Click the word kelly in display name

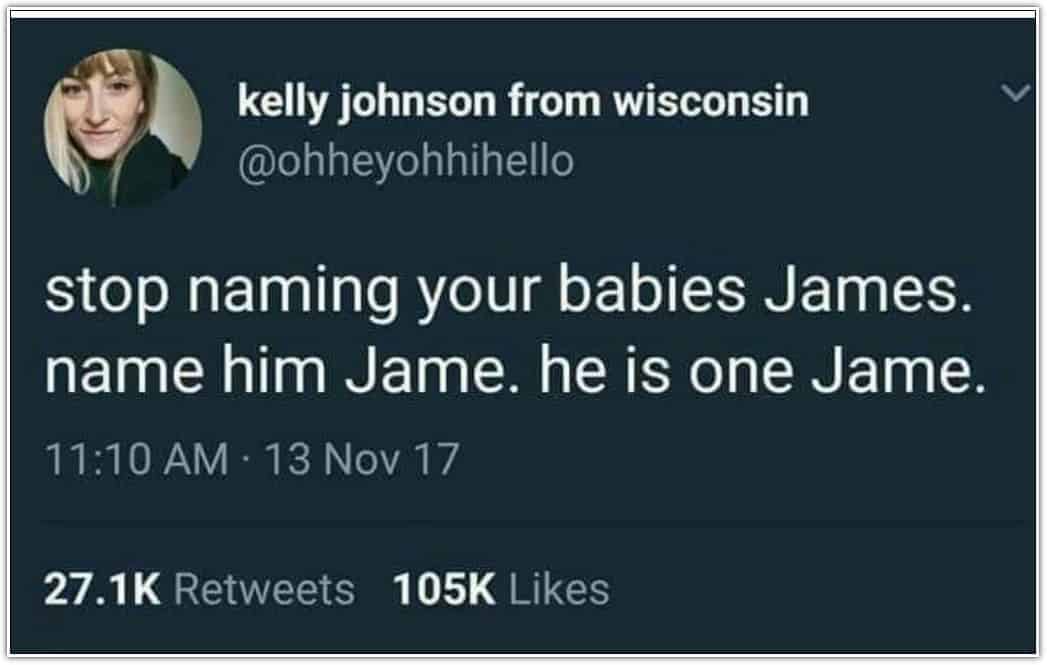(x=283, y=103)
